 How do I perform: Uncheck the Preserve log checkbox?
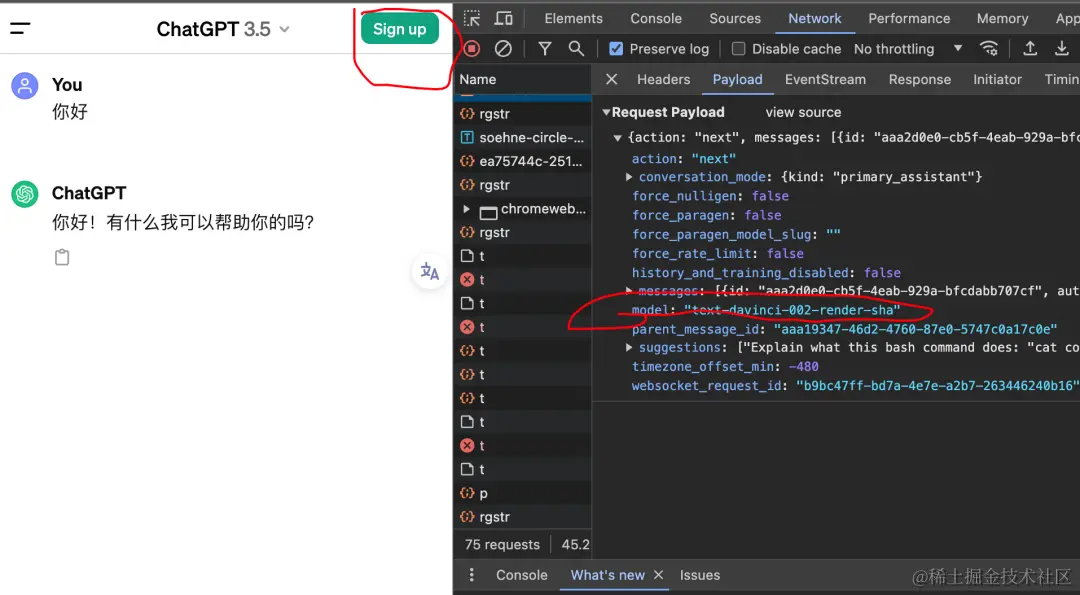[616, 49]
